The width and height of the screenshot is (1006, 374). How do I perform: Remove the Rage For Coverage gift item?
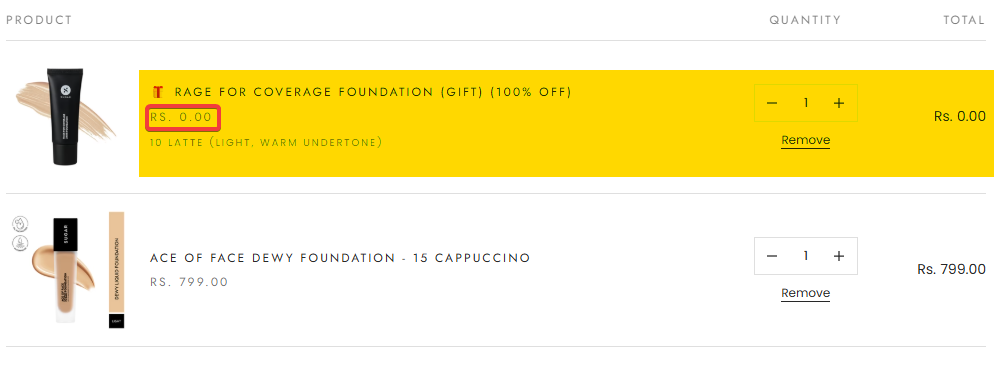pyautogui.click(x=805, y=140)
